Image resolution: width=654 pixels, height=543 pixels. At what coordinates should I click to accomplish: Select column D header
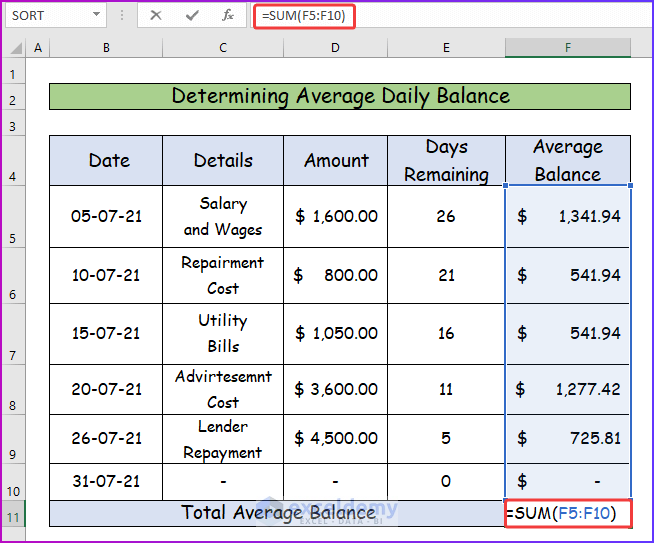pyautogui.click(x=335, y=48)
